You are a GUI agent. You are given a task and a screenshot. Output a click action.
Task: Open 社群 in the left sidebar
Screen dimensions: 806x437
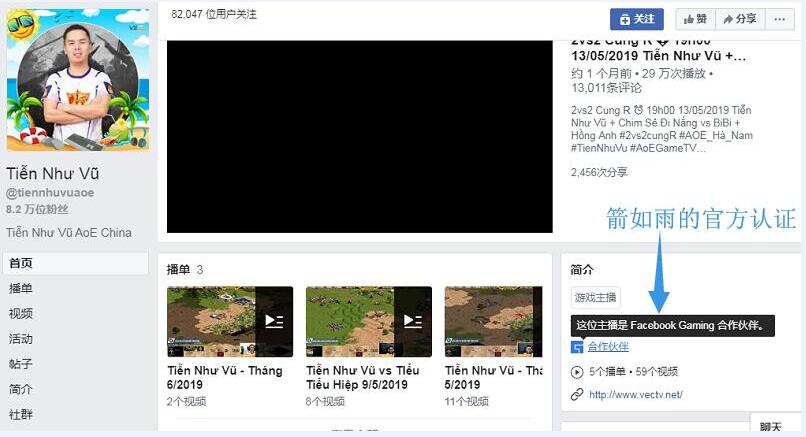[x=21, y=414]
